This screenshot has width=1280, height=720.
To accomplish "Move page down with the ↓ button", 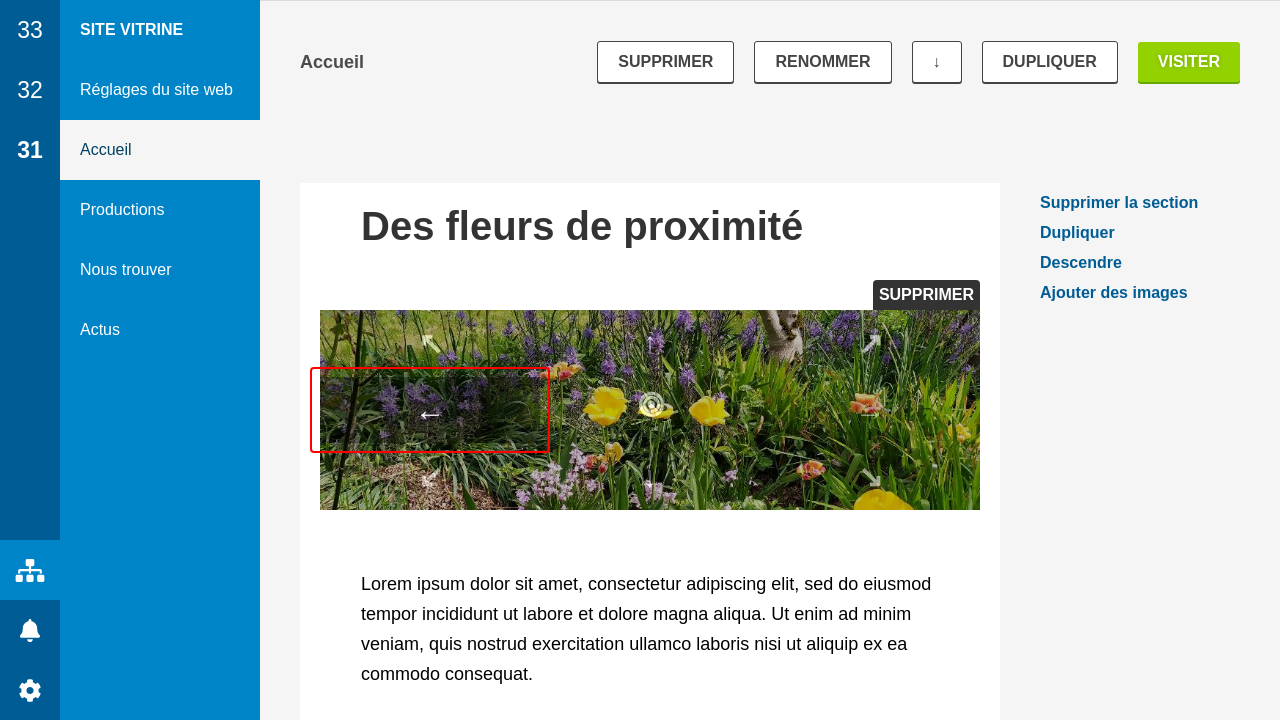I will point(936,62).
